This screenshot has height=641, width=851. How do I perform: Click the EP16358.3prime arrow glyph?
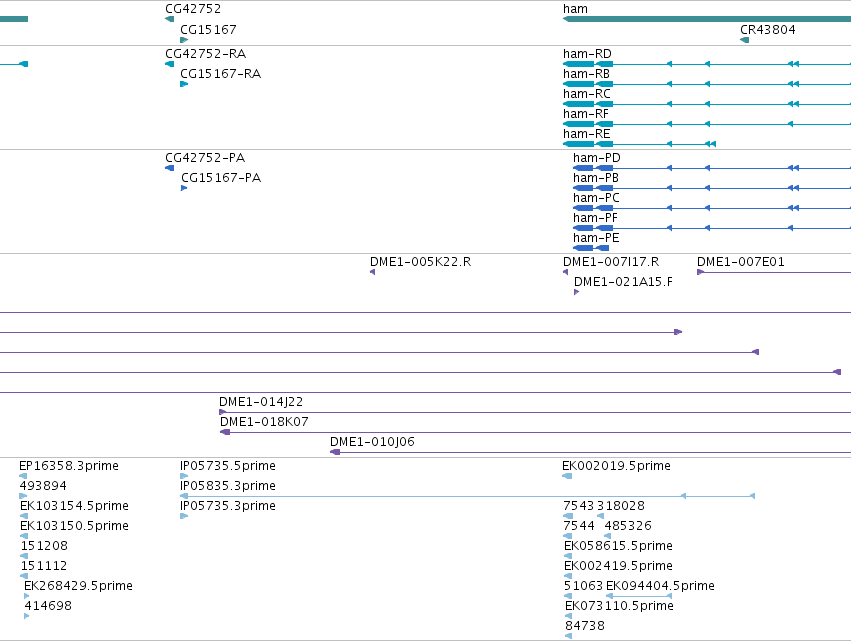point(23,476)
